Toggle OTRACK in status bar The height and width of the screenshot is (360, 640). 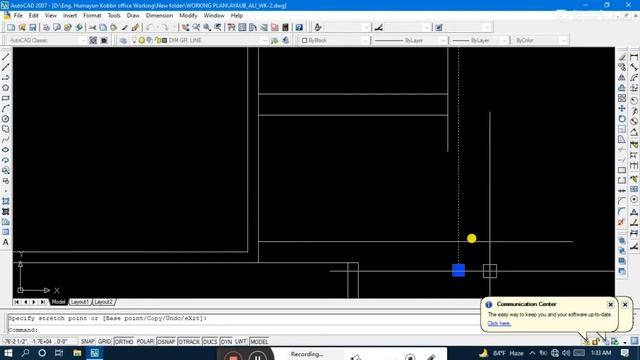(189, 342)
